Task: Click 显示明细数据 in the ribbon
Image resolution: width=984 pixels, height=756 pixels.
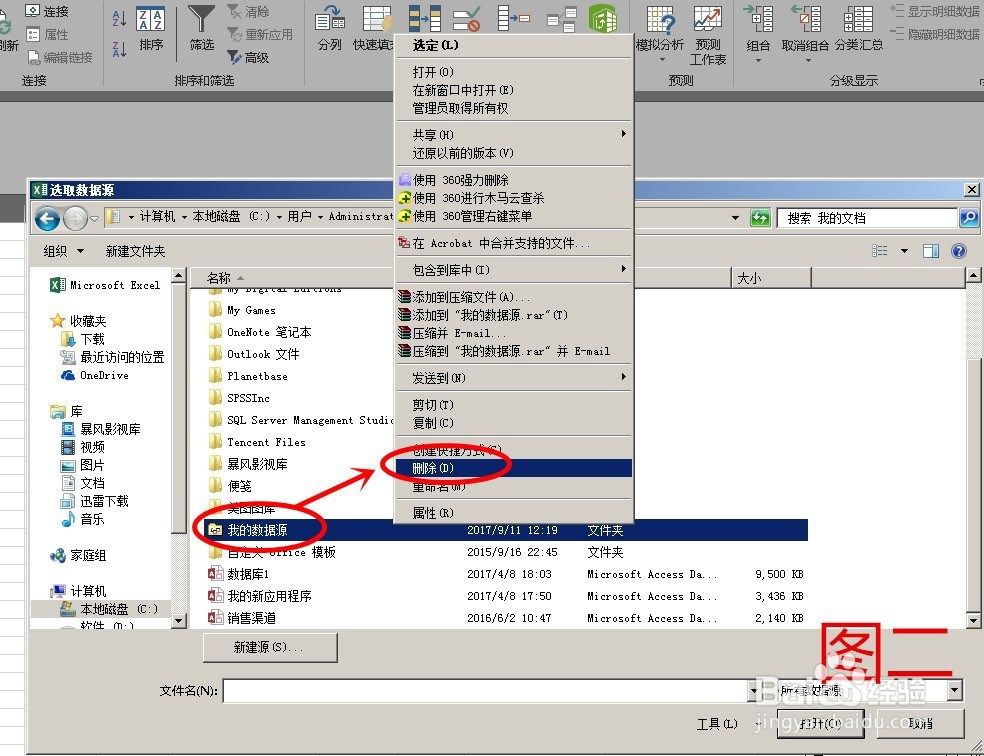Action: pyautogui.click(x=936, y=11)
